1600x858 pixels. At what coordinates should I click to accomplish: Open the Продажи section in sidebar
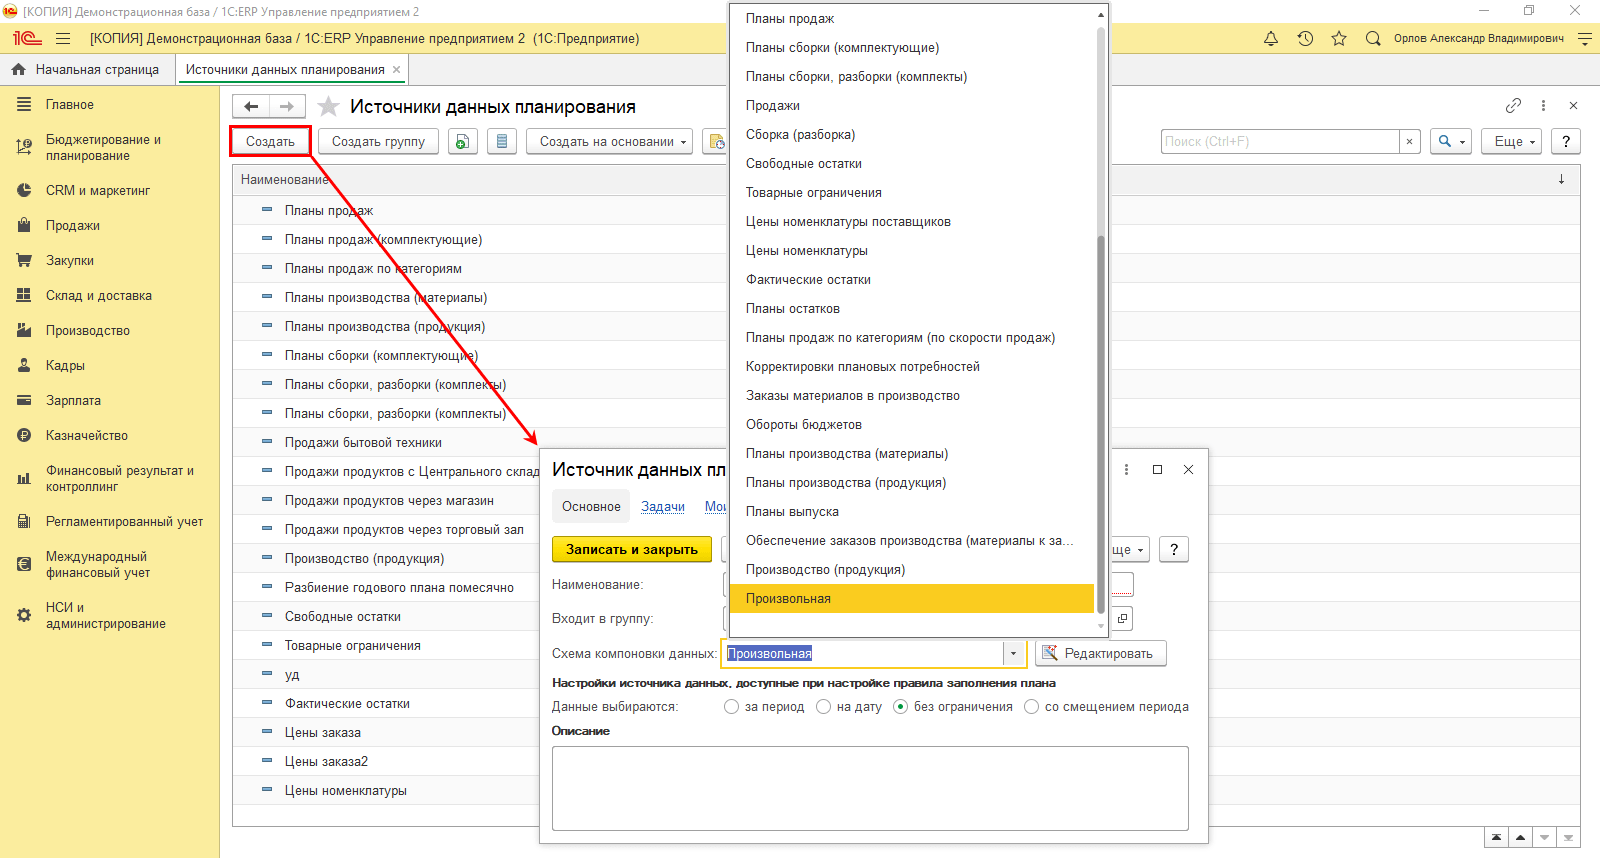pyautogui.click(x=110, y=225)
